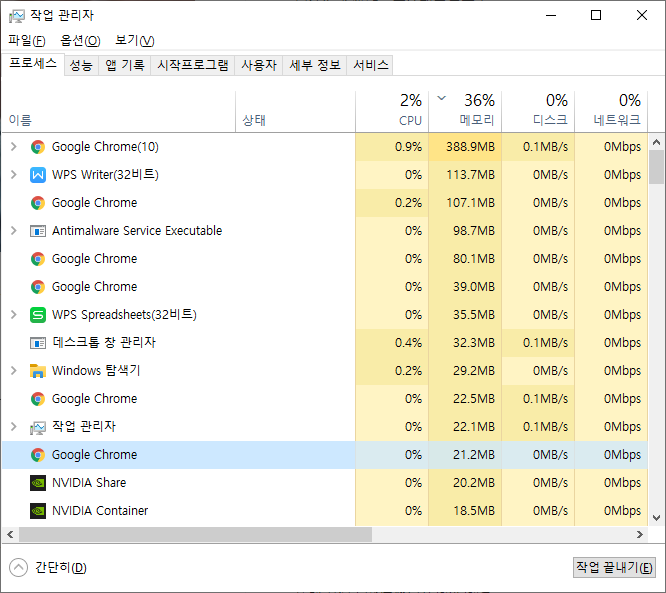
Task: Sort by the 상태 column header
Action: click(x=296, y=111)
